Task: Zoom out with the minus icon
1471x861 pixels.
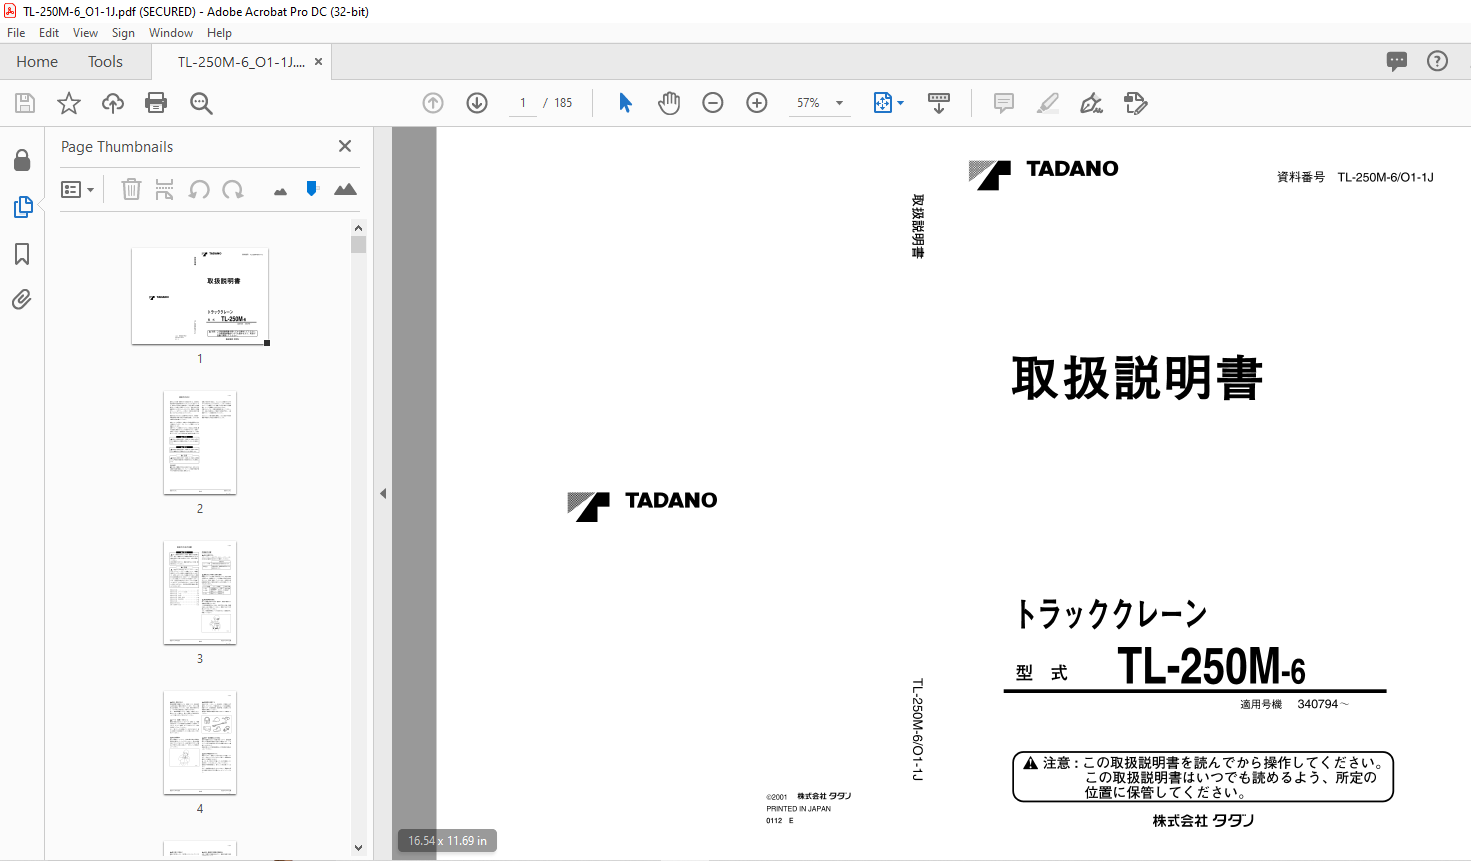Action: pyautogui.click(x=713, y=103)
